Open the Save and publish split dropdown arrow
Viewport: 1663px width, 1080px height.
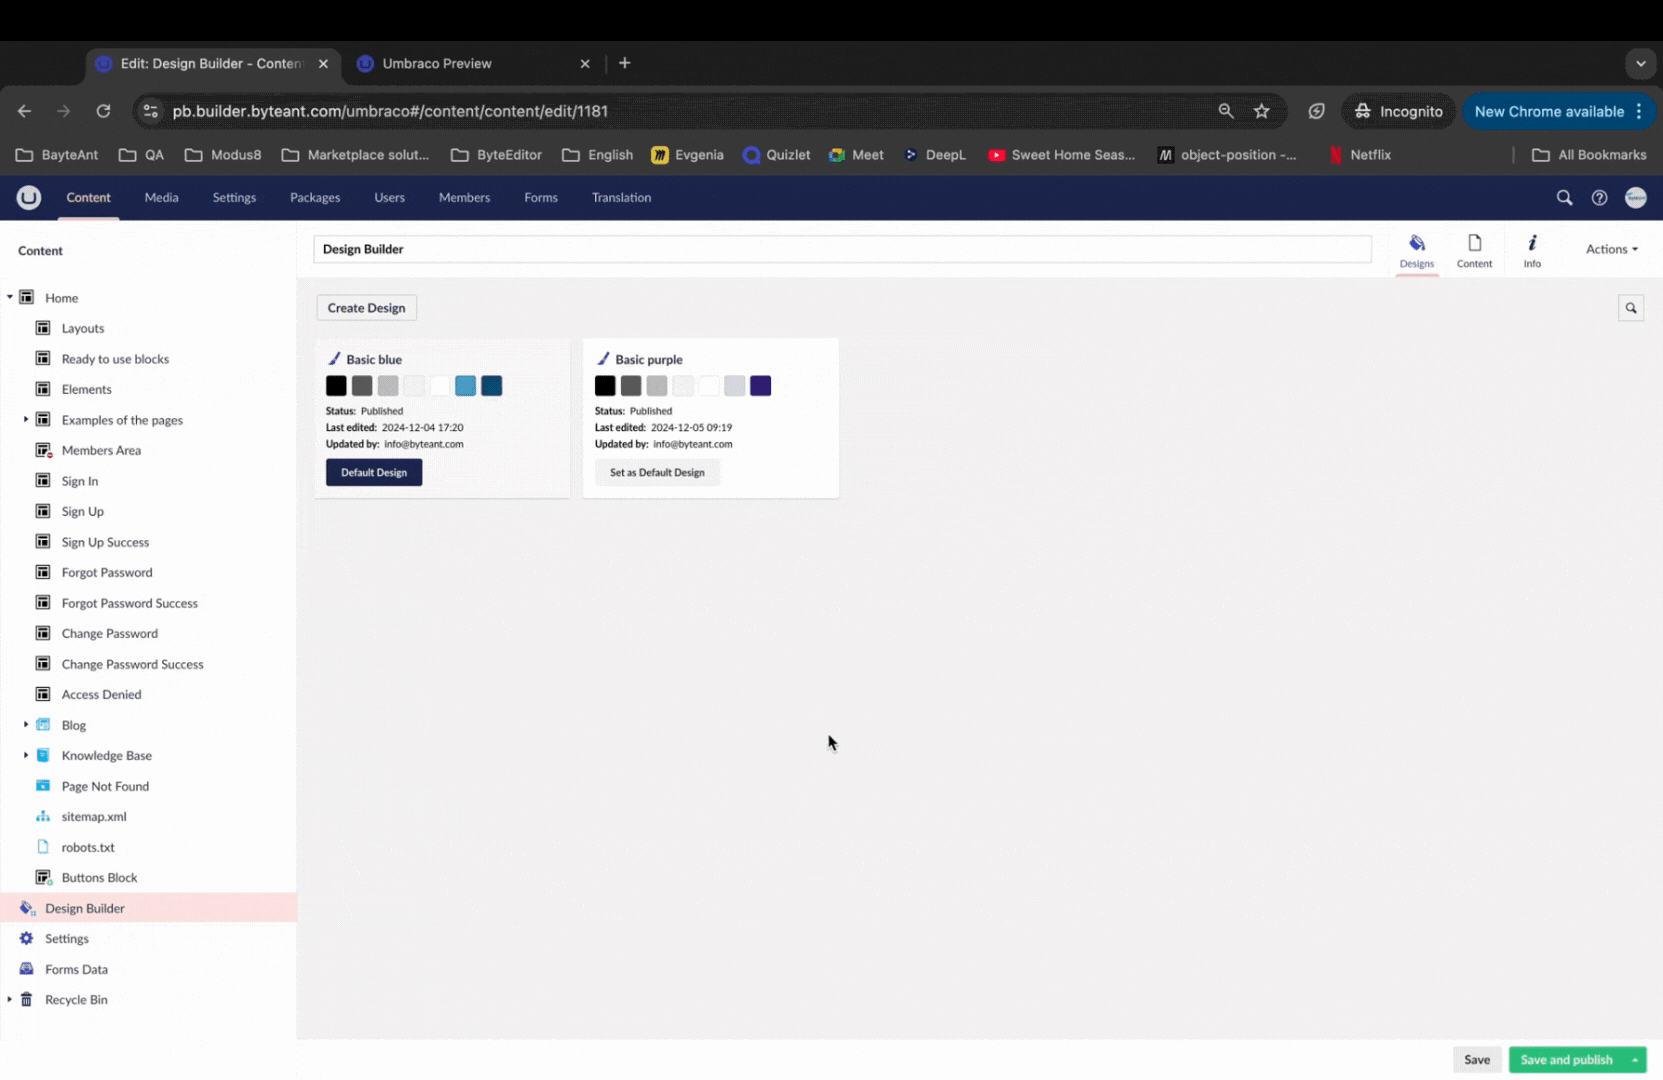(1636, 1059)
